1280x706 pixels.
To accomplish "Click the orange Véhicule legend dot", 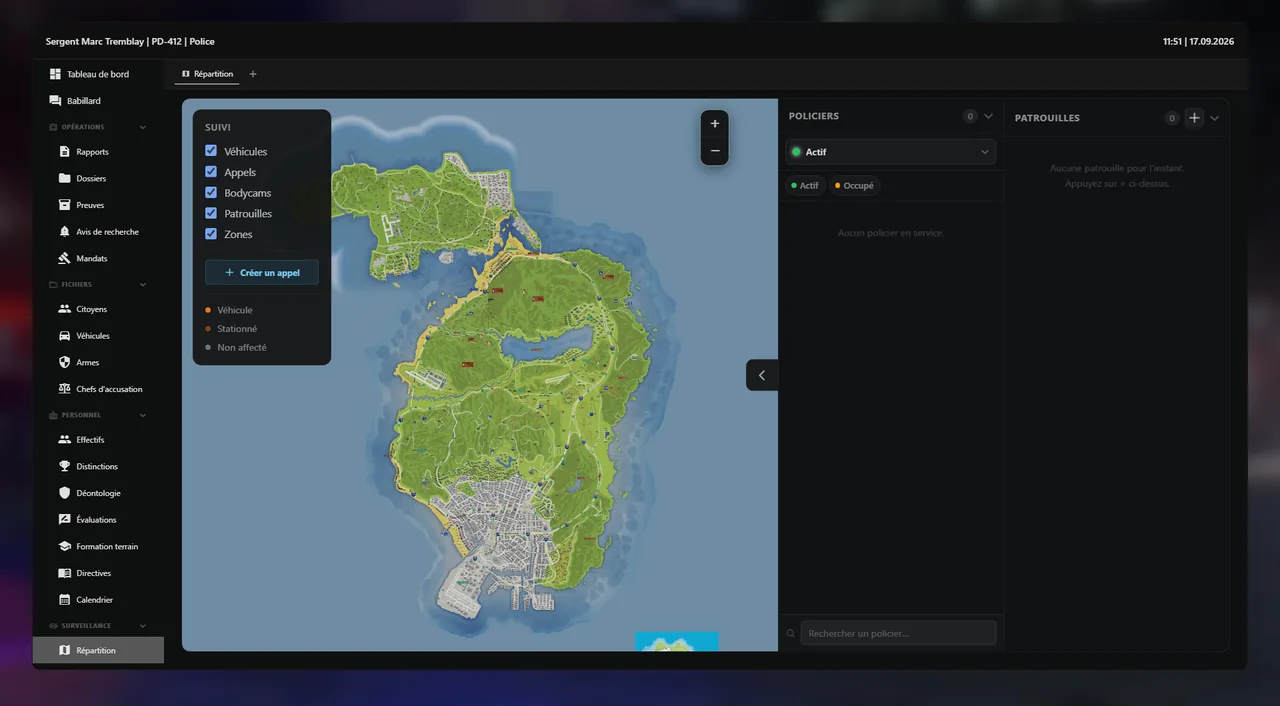I will (x=208, y=310).
